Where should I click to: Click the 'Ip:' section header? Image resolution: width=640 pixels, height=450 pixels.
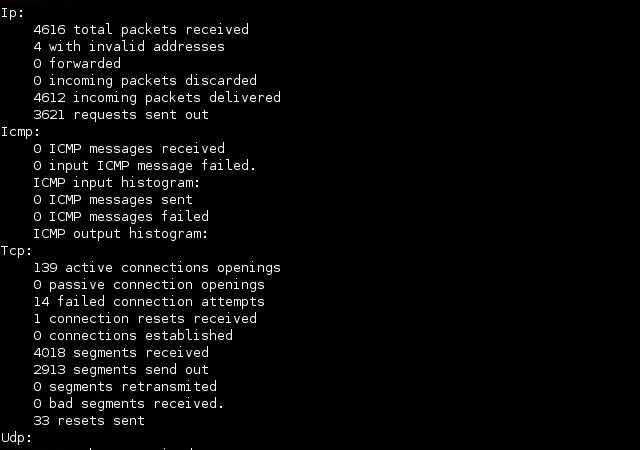pyautogui.click(x=13, y=13)
